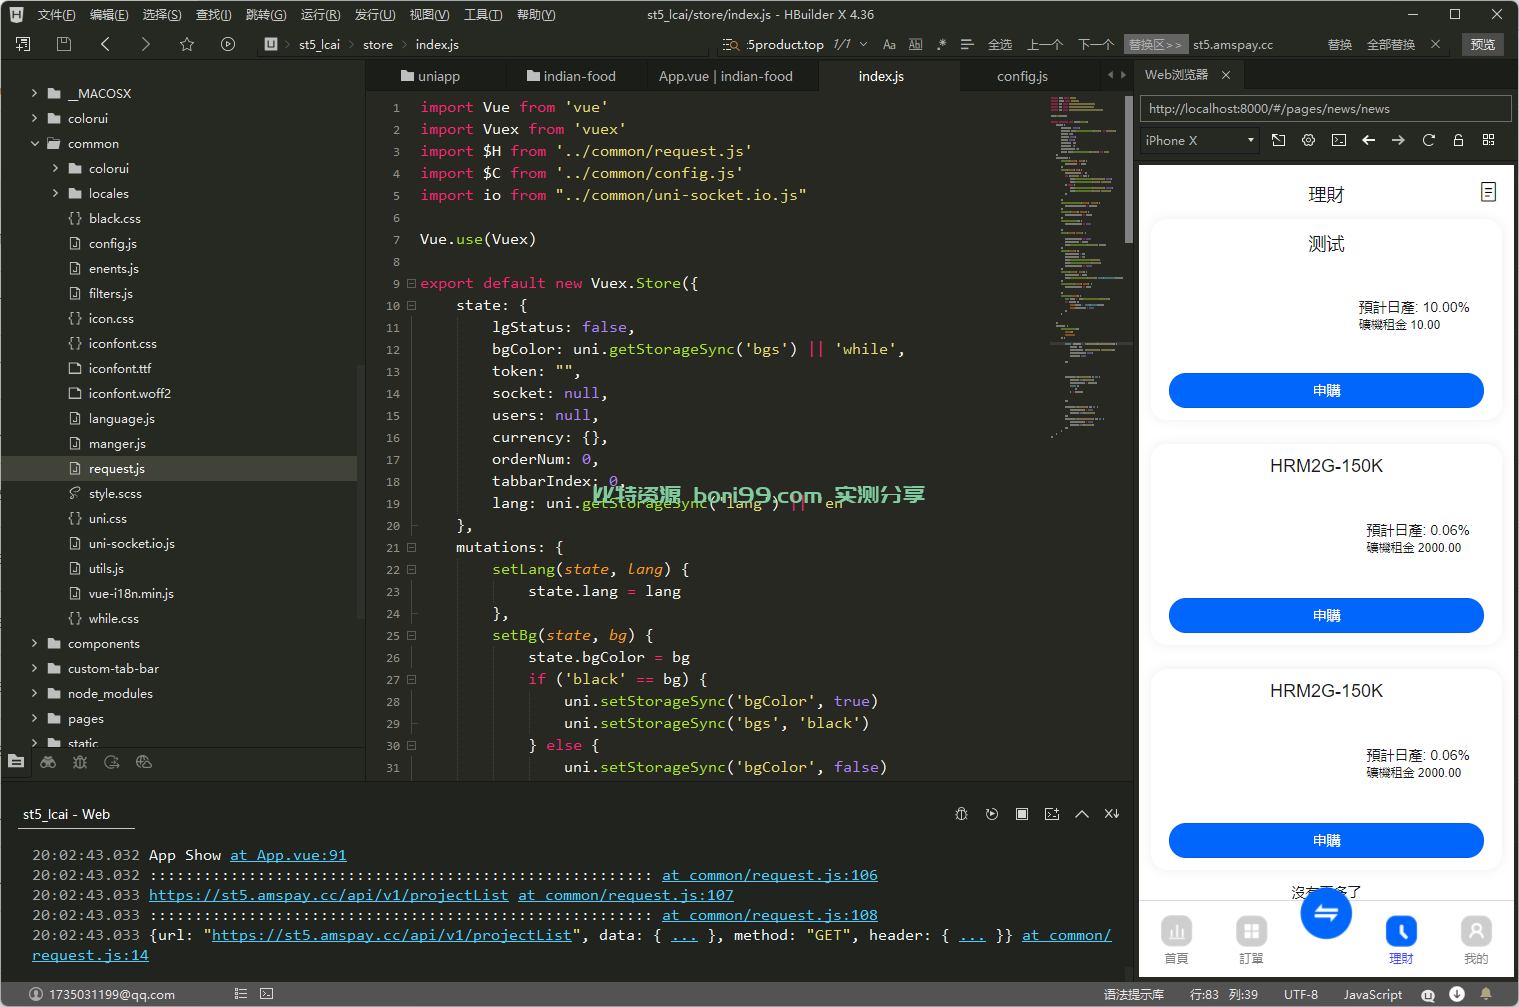
Task: Click the run play-circle toolbar icon
Action: [228, 44]
